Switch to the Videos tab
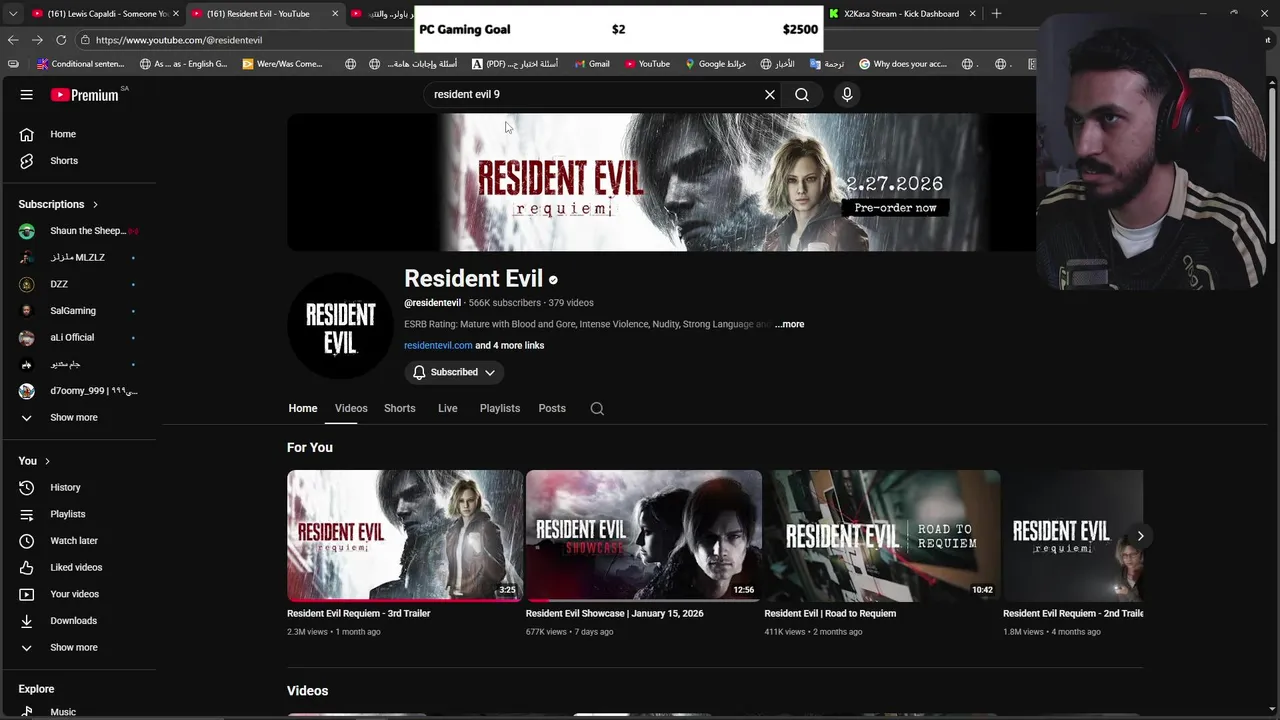 (351, 408)
